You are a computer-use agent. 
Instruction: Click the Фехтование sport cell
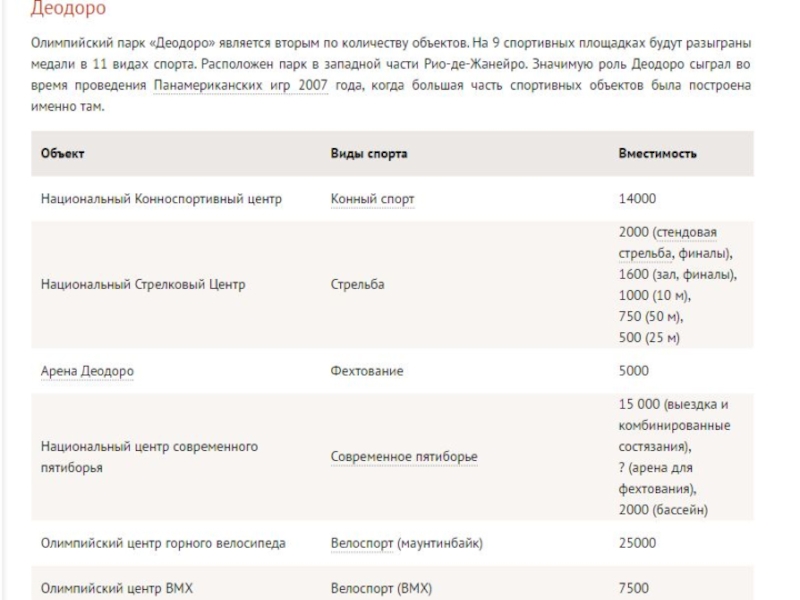(x=367, y=371)
